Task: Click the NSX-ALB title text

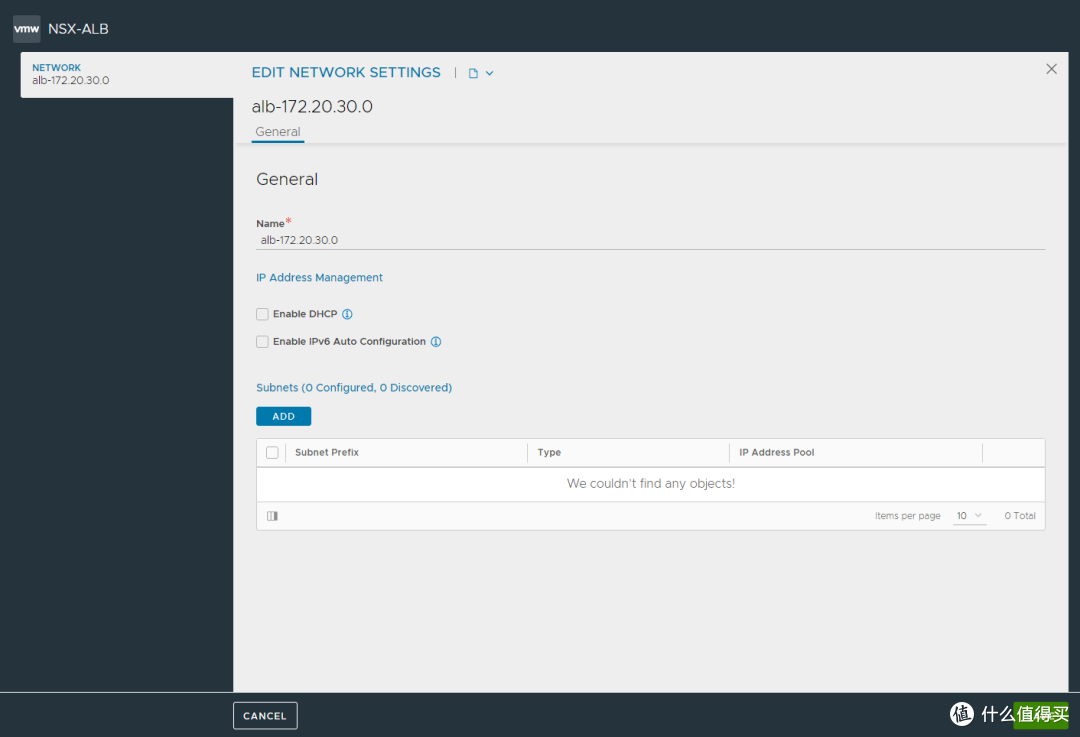Action: 78,29
